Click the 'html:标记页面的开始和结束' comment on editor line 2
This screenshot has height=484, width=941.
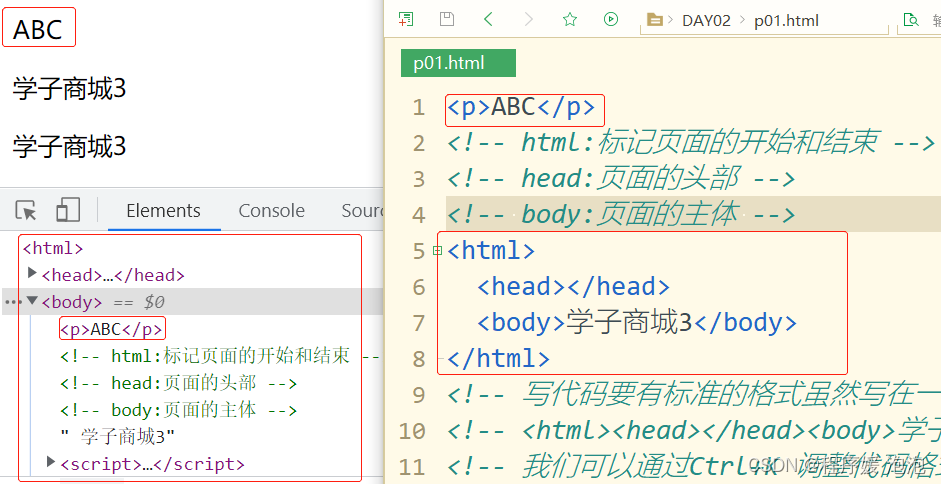coord(691,143)
